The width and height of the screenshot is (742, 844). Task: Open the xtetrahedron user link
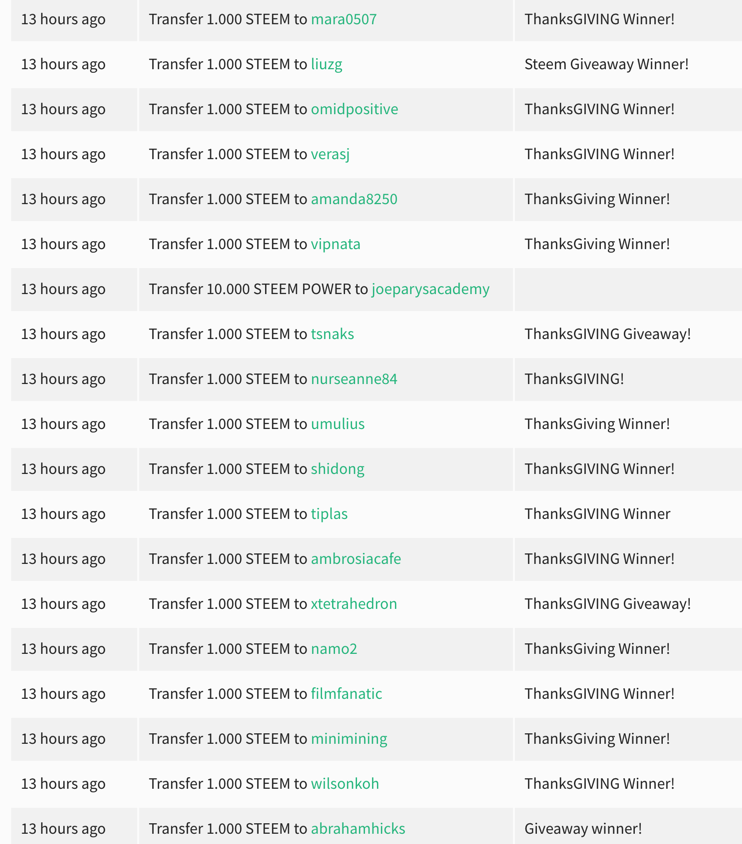354,604
